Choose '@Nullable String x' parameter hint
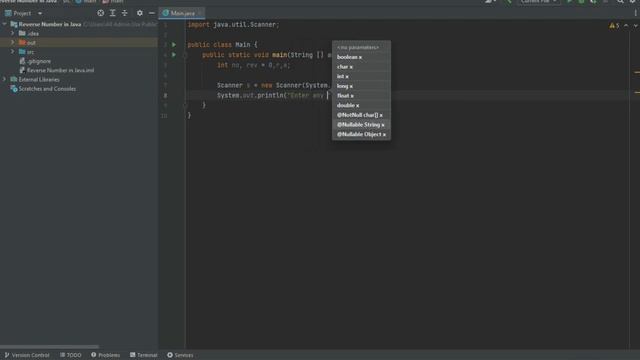 (x=361, y=124)
